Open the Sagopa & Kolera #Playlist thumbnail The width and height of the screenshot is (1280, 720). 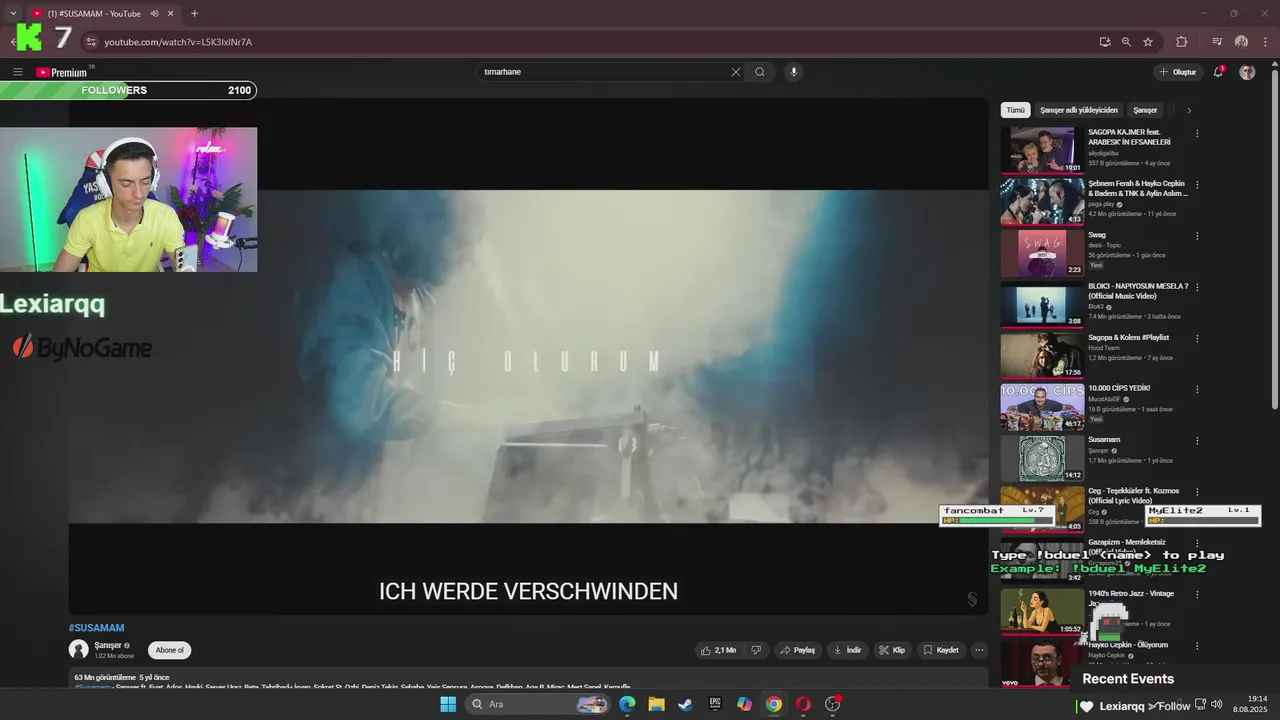point(1042,355)
